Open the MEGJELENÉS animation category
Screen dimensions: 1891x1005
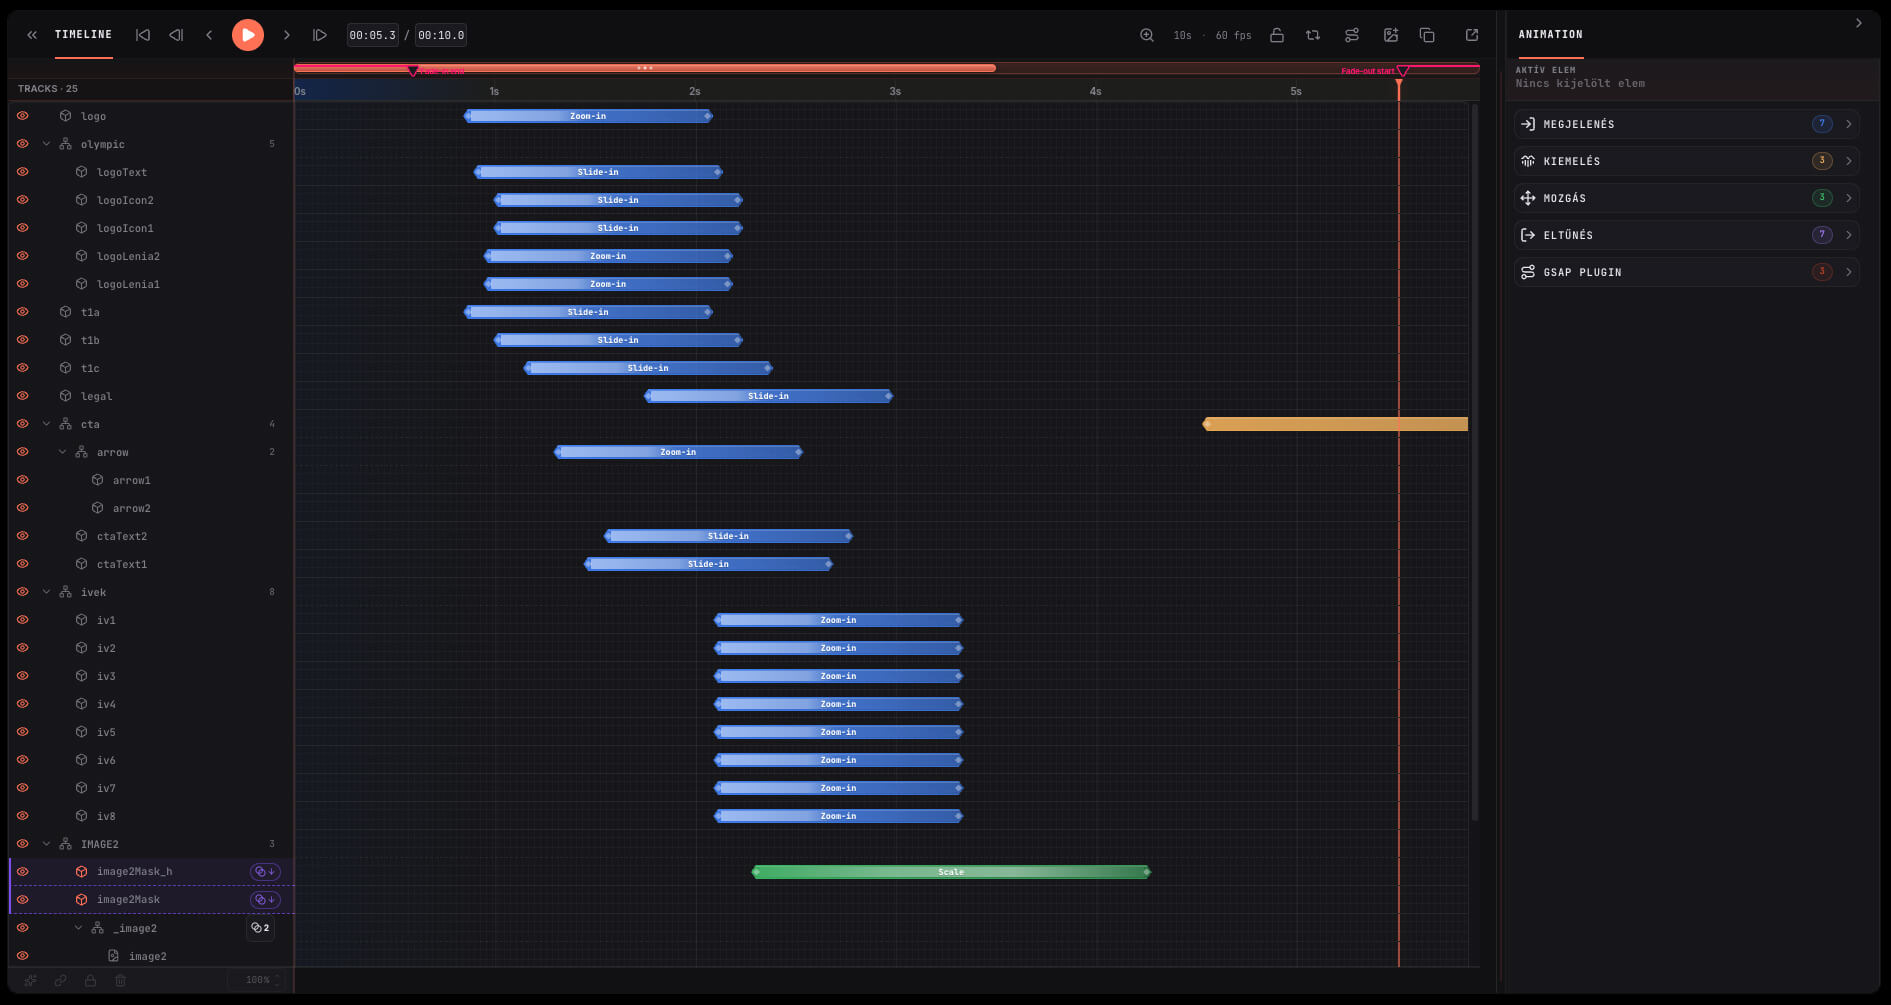tap(1686, 124)
